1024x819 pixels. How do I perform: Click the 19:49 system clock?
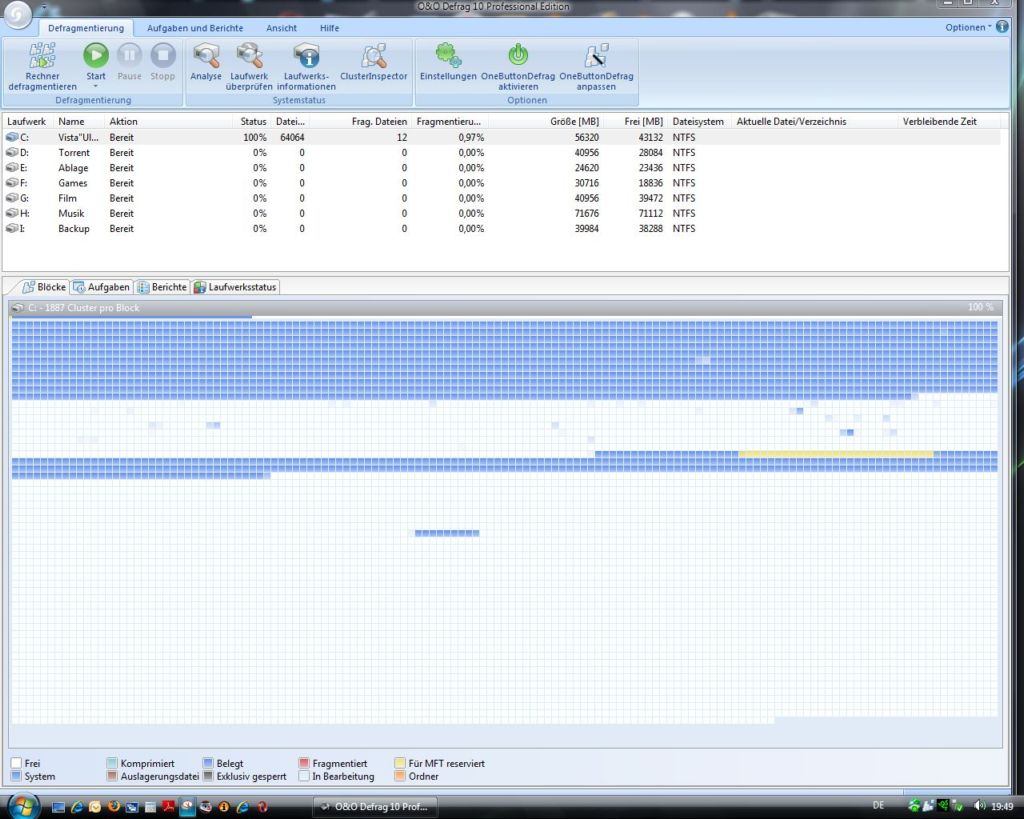[x=1002, y=807]
